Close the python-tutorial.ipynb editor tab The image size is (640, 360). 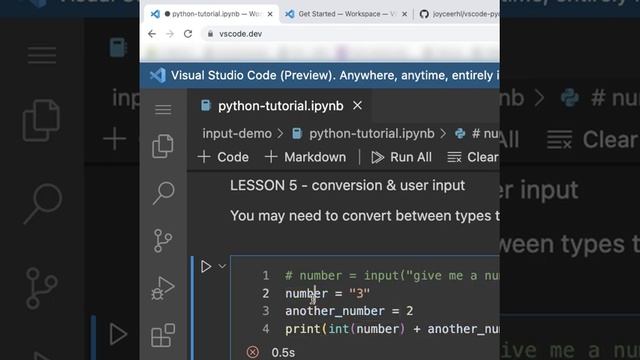point(358,106)
